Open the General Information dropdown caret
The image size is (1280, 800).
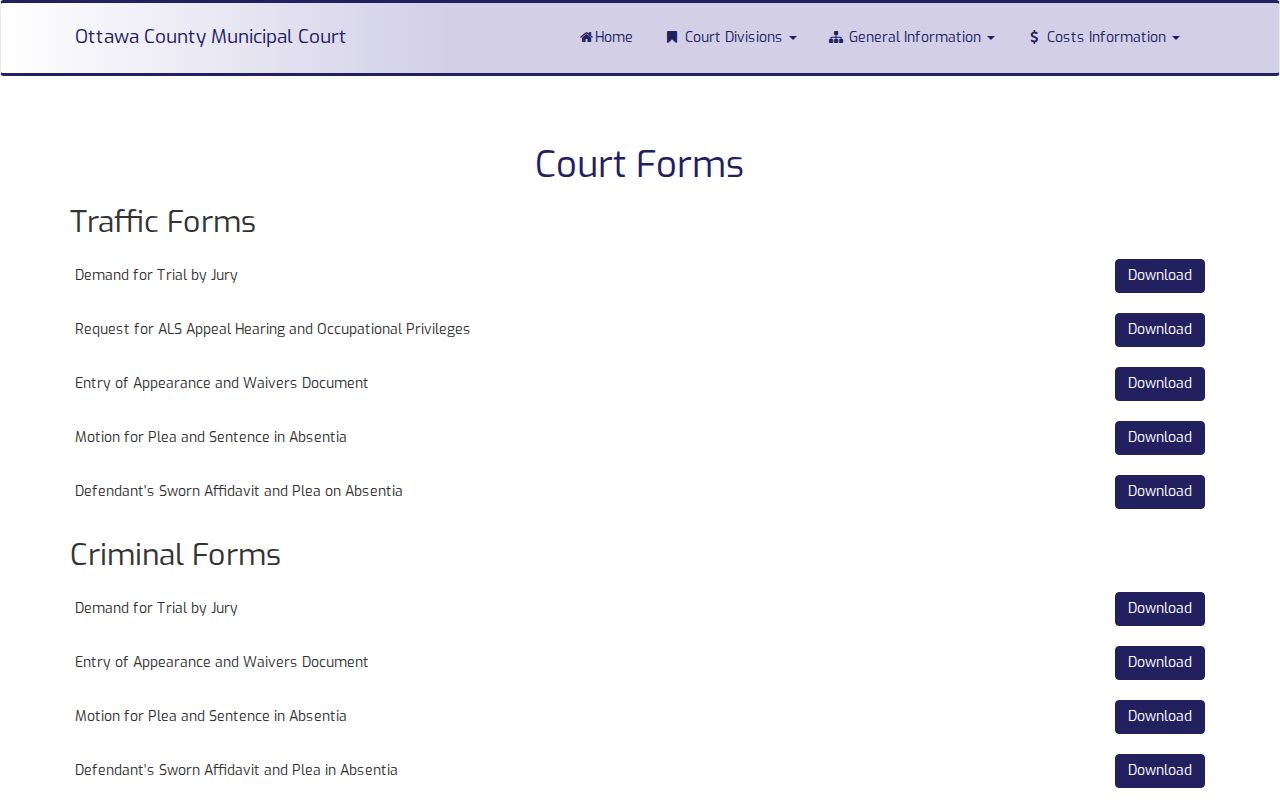[991, 38]
